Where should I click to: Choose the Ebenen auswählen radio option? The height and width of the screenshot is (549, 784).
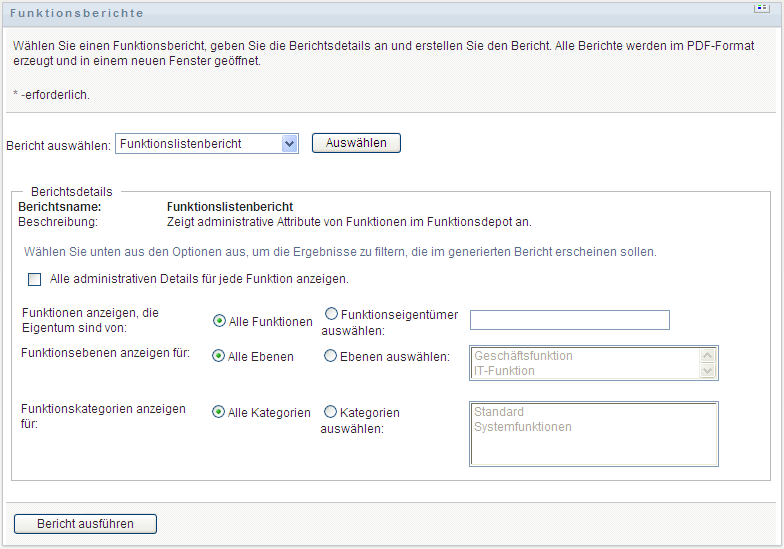pyautogui.click(x=331, y=356)
